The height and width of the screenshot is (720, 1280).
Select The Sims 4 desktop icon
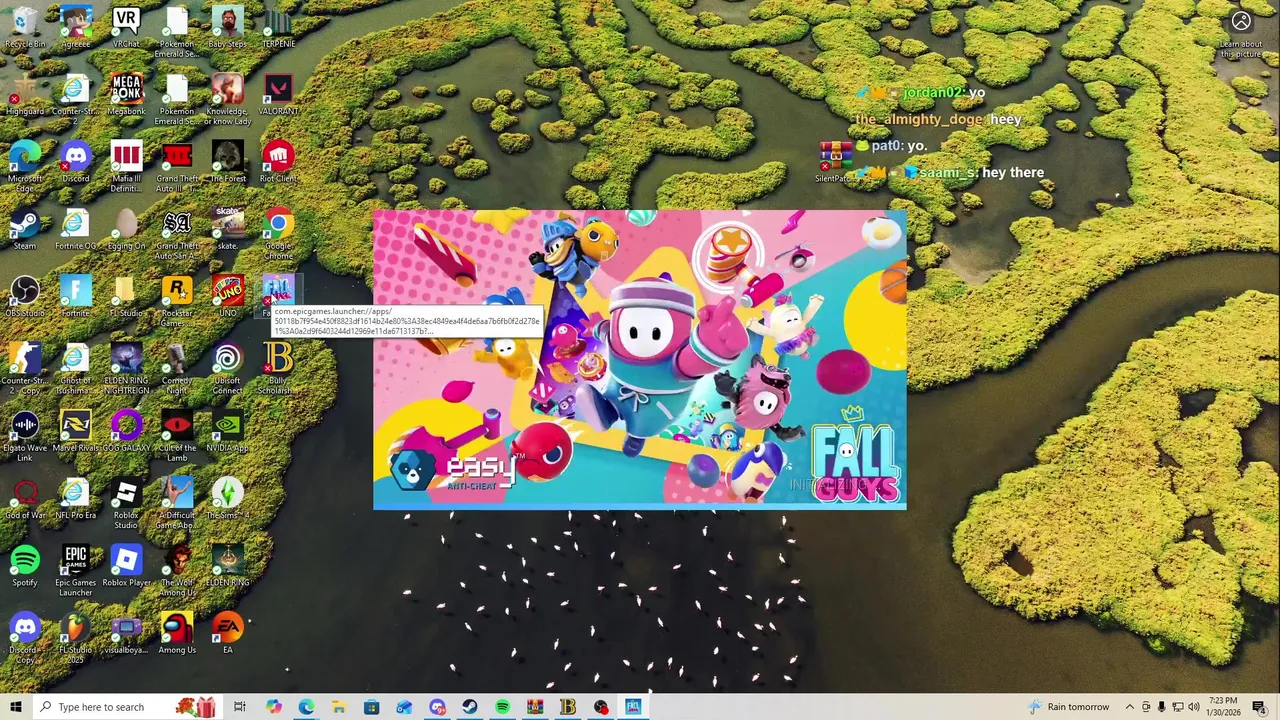click(227, 498)
